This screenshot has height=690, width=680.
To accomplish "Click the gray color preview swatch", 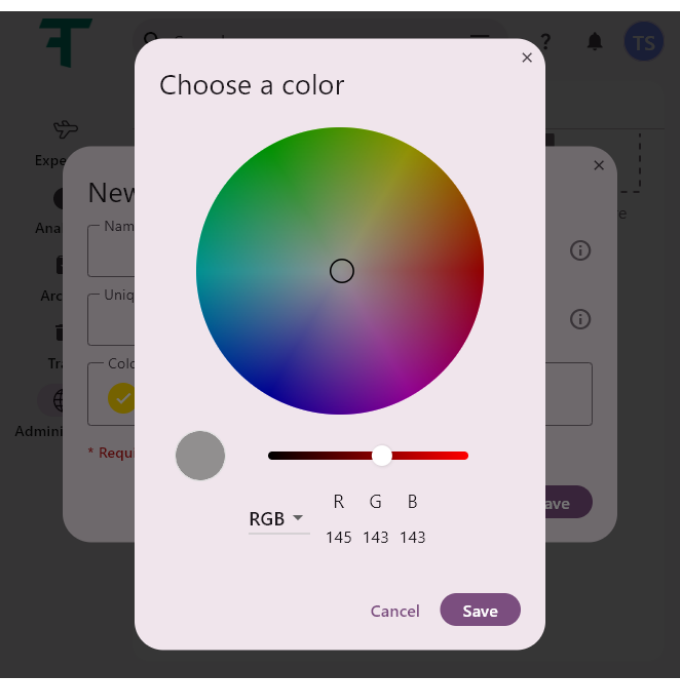I will click(x=200, y=455).
